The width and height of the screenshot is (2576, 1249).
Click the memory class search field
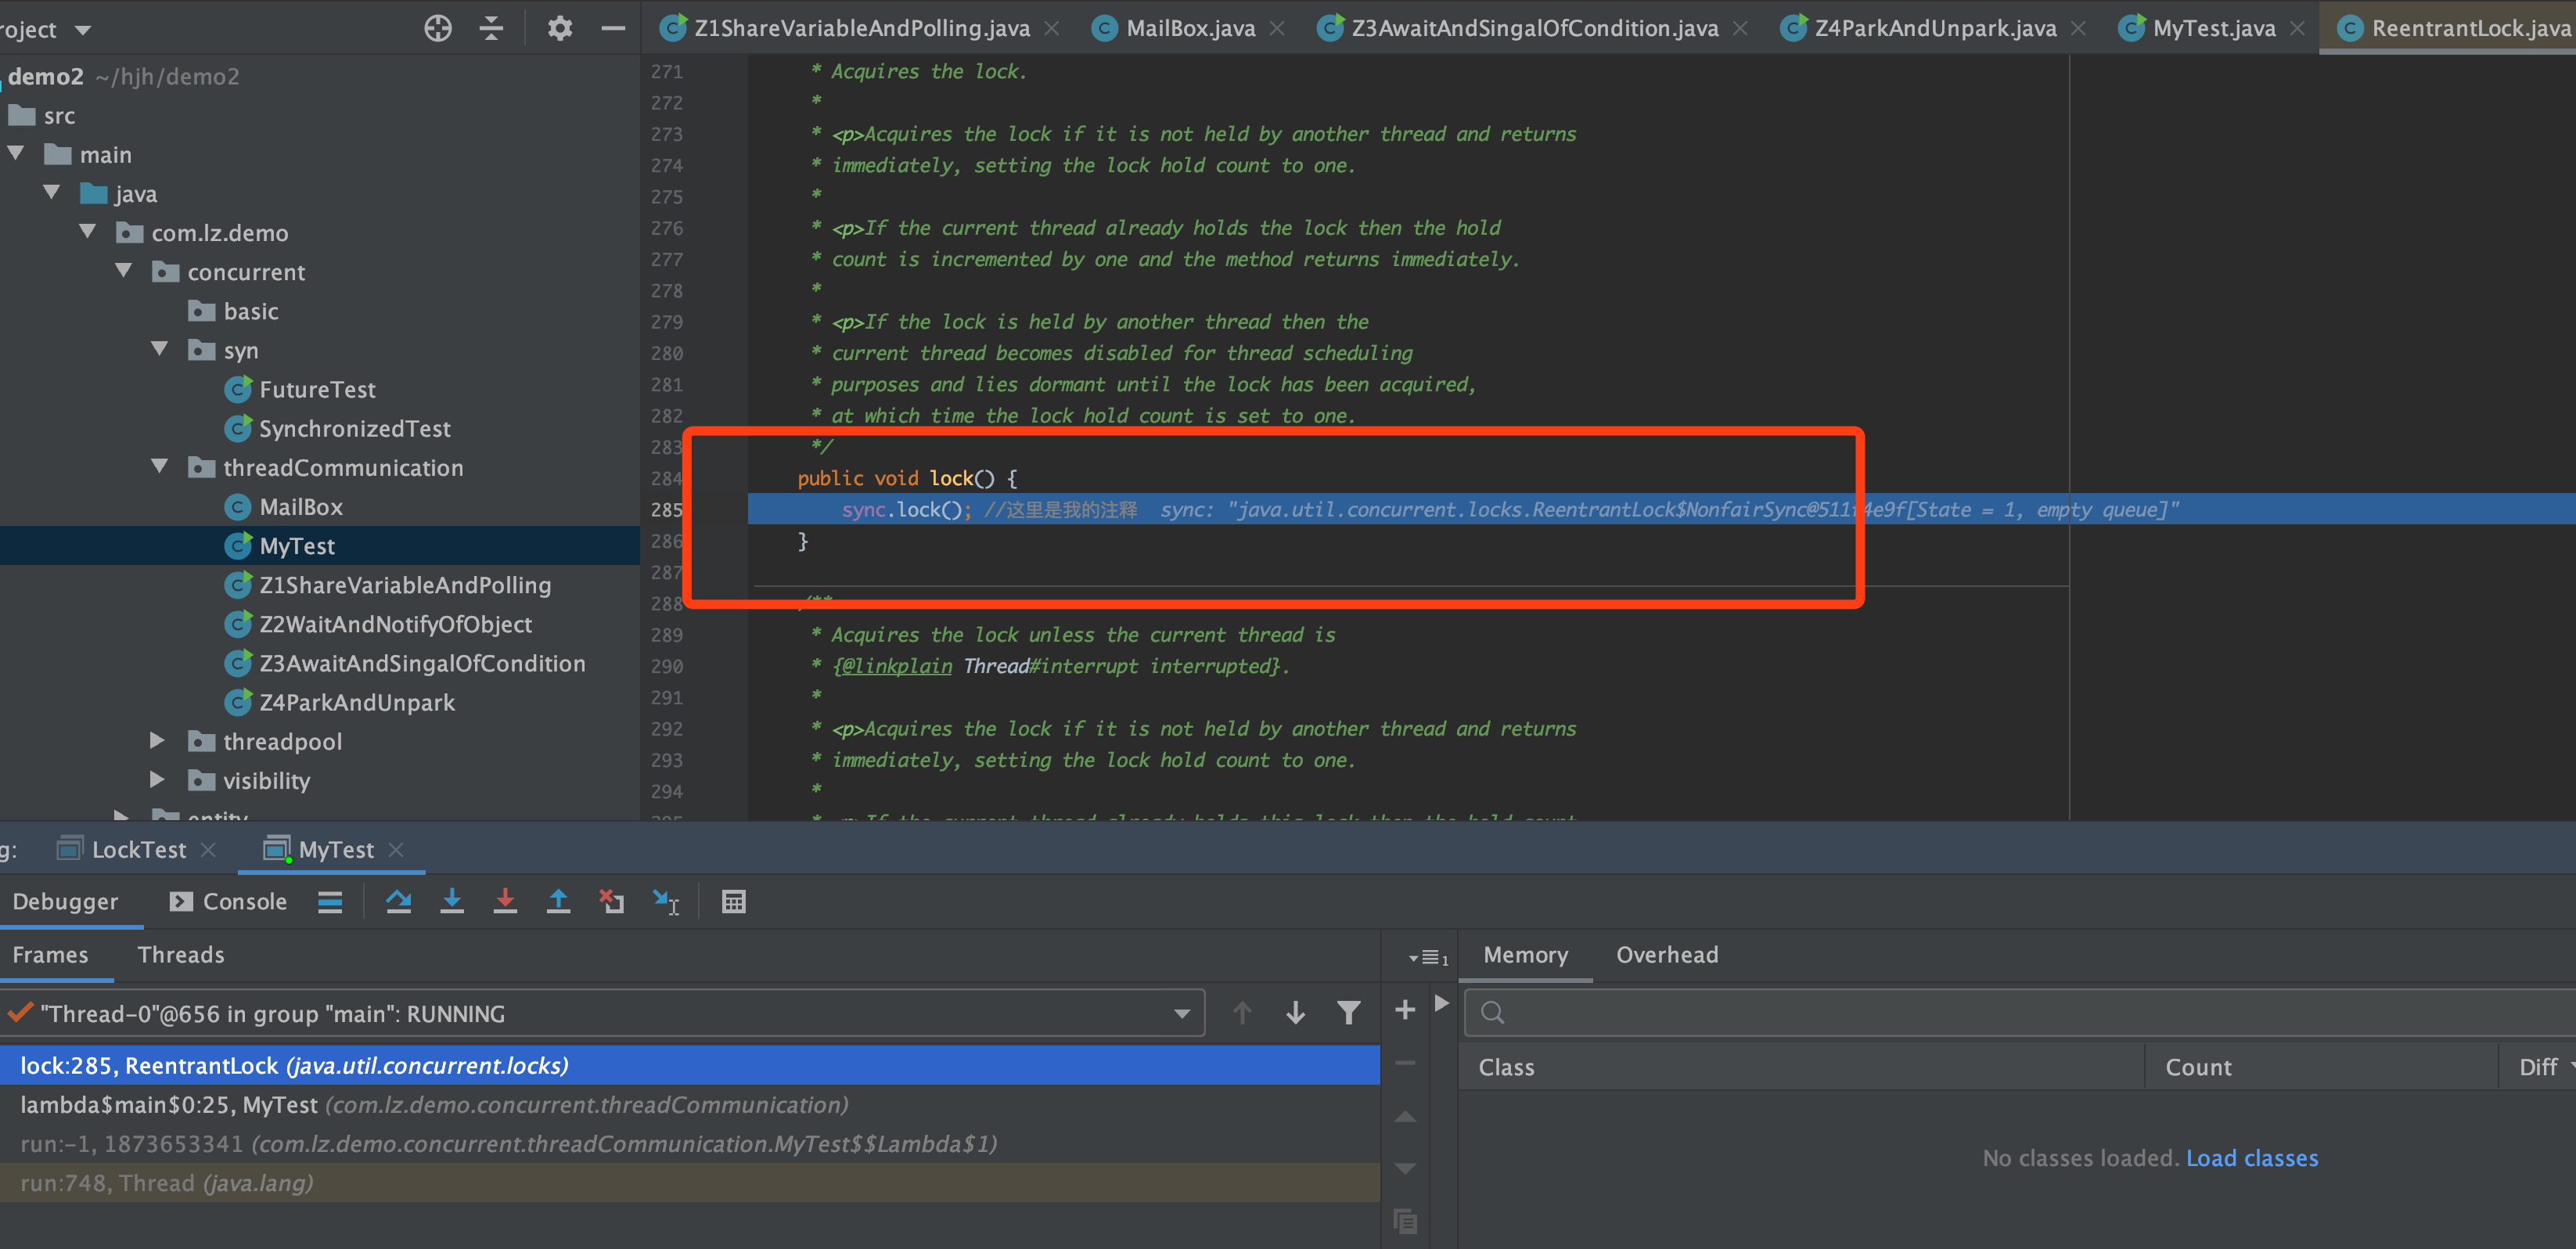[x=2000, y=1012]
